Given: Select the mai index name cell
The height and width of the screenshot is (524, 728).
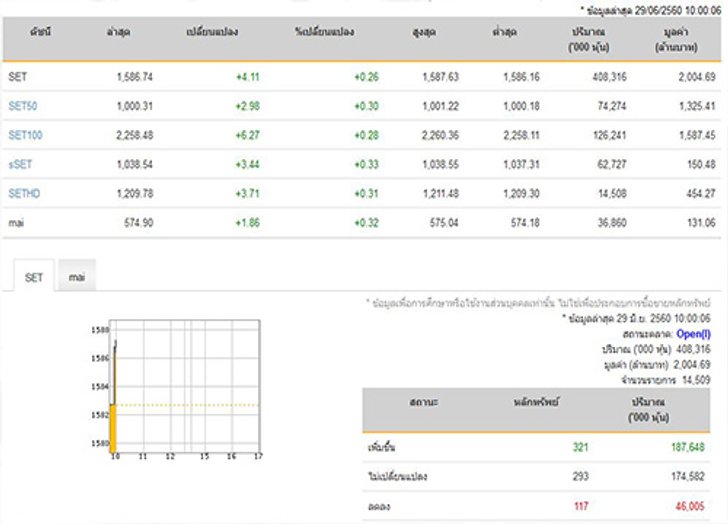Looking at the screenshot, I should (x=16, y=223).
